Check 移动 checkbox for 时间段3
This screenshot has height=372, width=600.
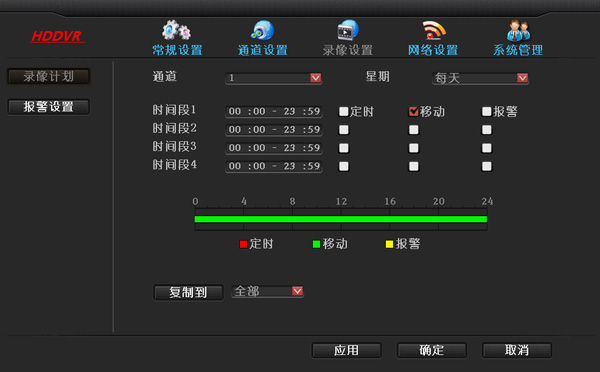(414, 148)
